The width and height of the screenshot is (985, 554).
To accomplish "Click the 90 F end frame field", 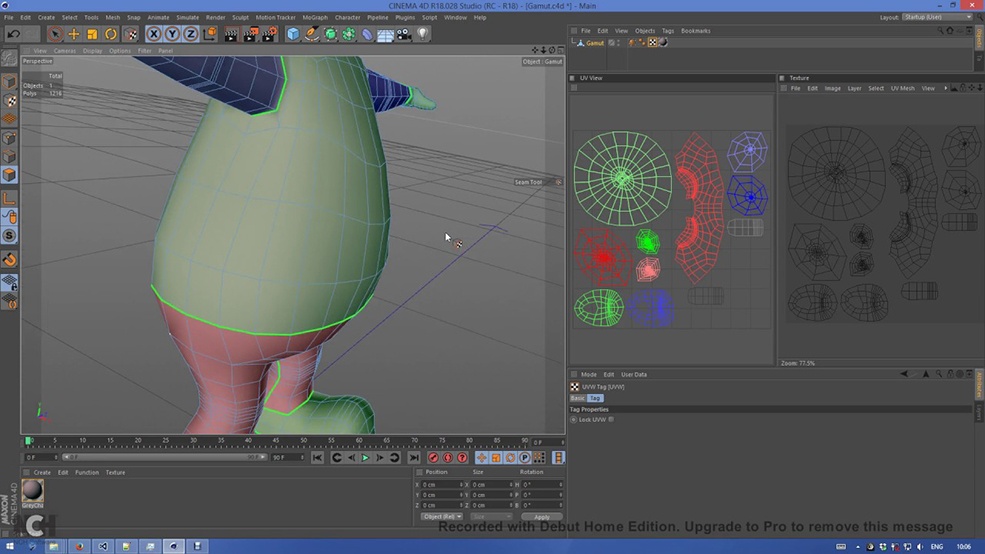I will click(288, 457).
